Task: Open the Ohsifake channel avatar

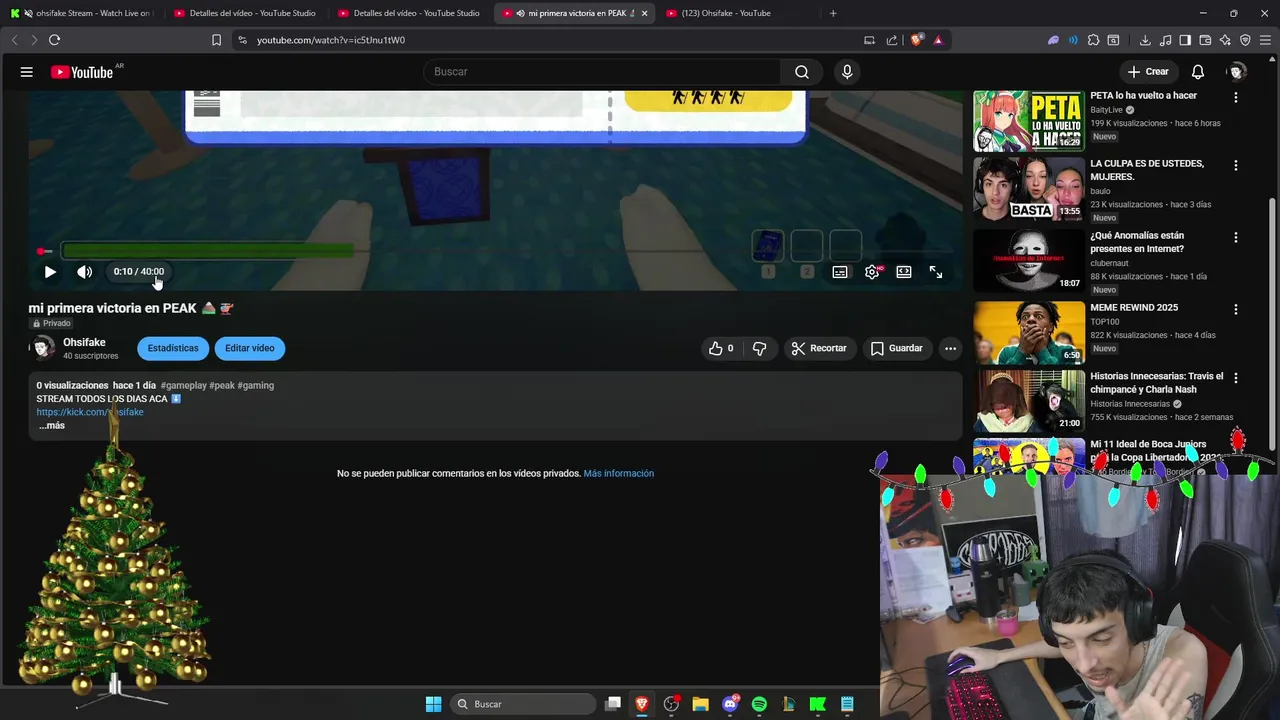Action: click(x=43, y=348)
